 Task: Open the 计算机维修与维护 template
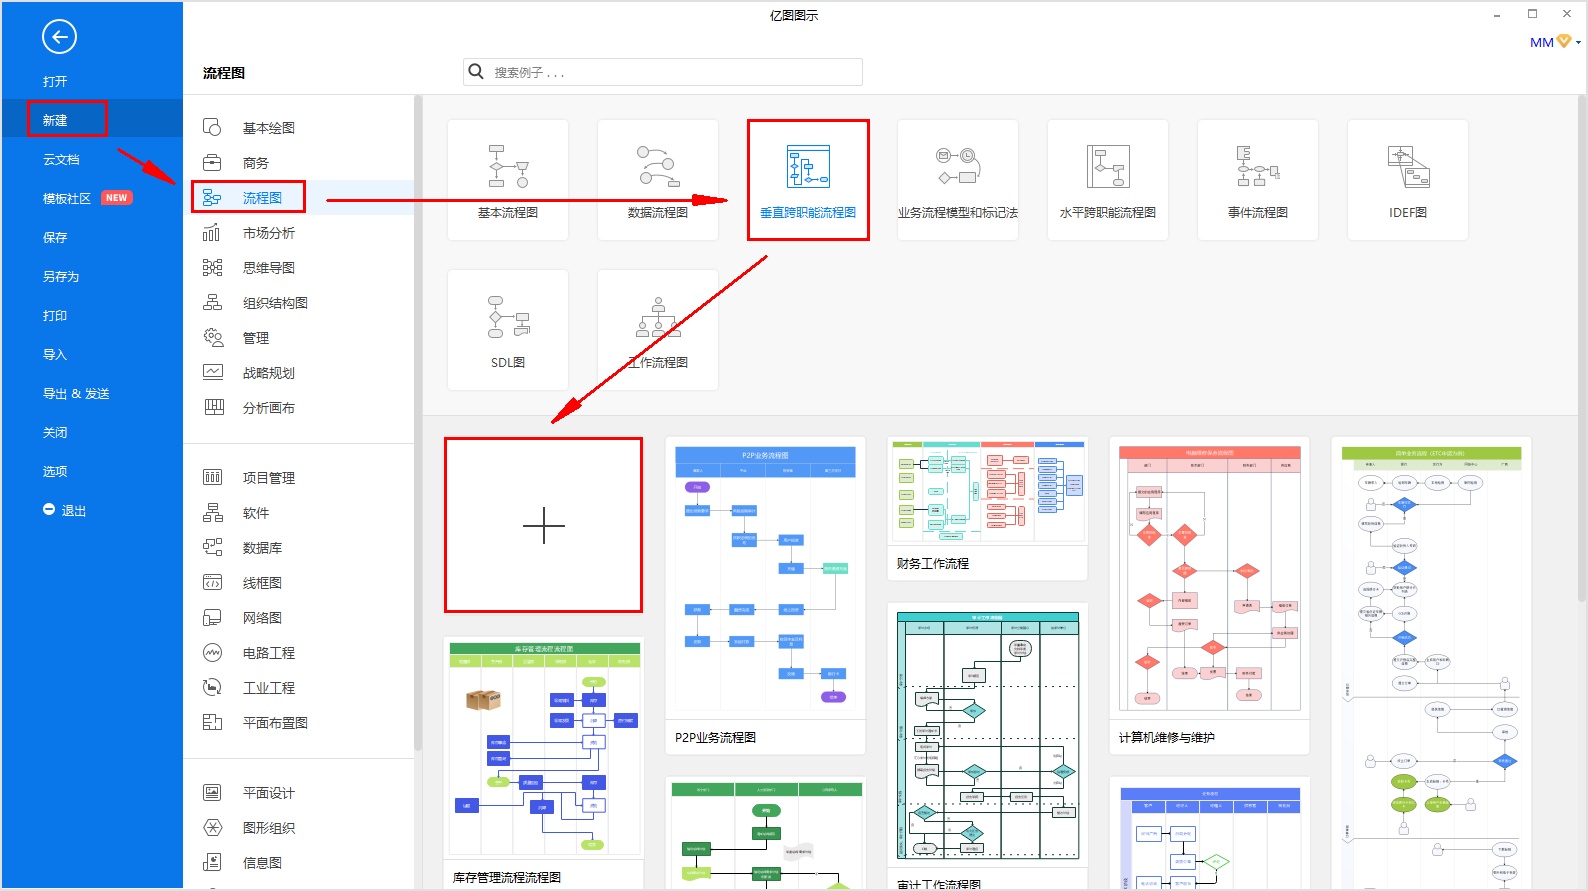click(1209, 595)
